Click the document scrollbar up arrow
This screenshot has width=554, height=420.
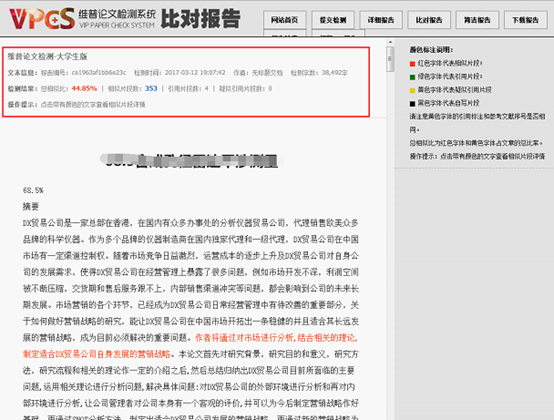[390, 42]
